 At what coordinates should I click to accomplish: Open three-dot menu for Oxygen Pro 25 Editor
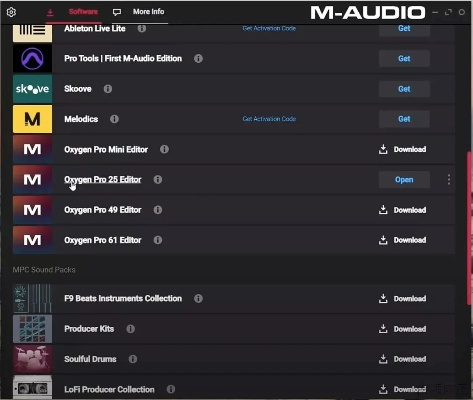click(x=449, y=180)
